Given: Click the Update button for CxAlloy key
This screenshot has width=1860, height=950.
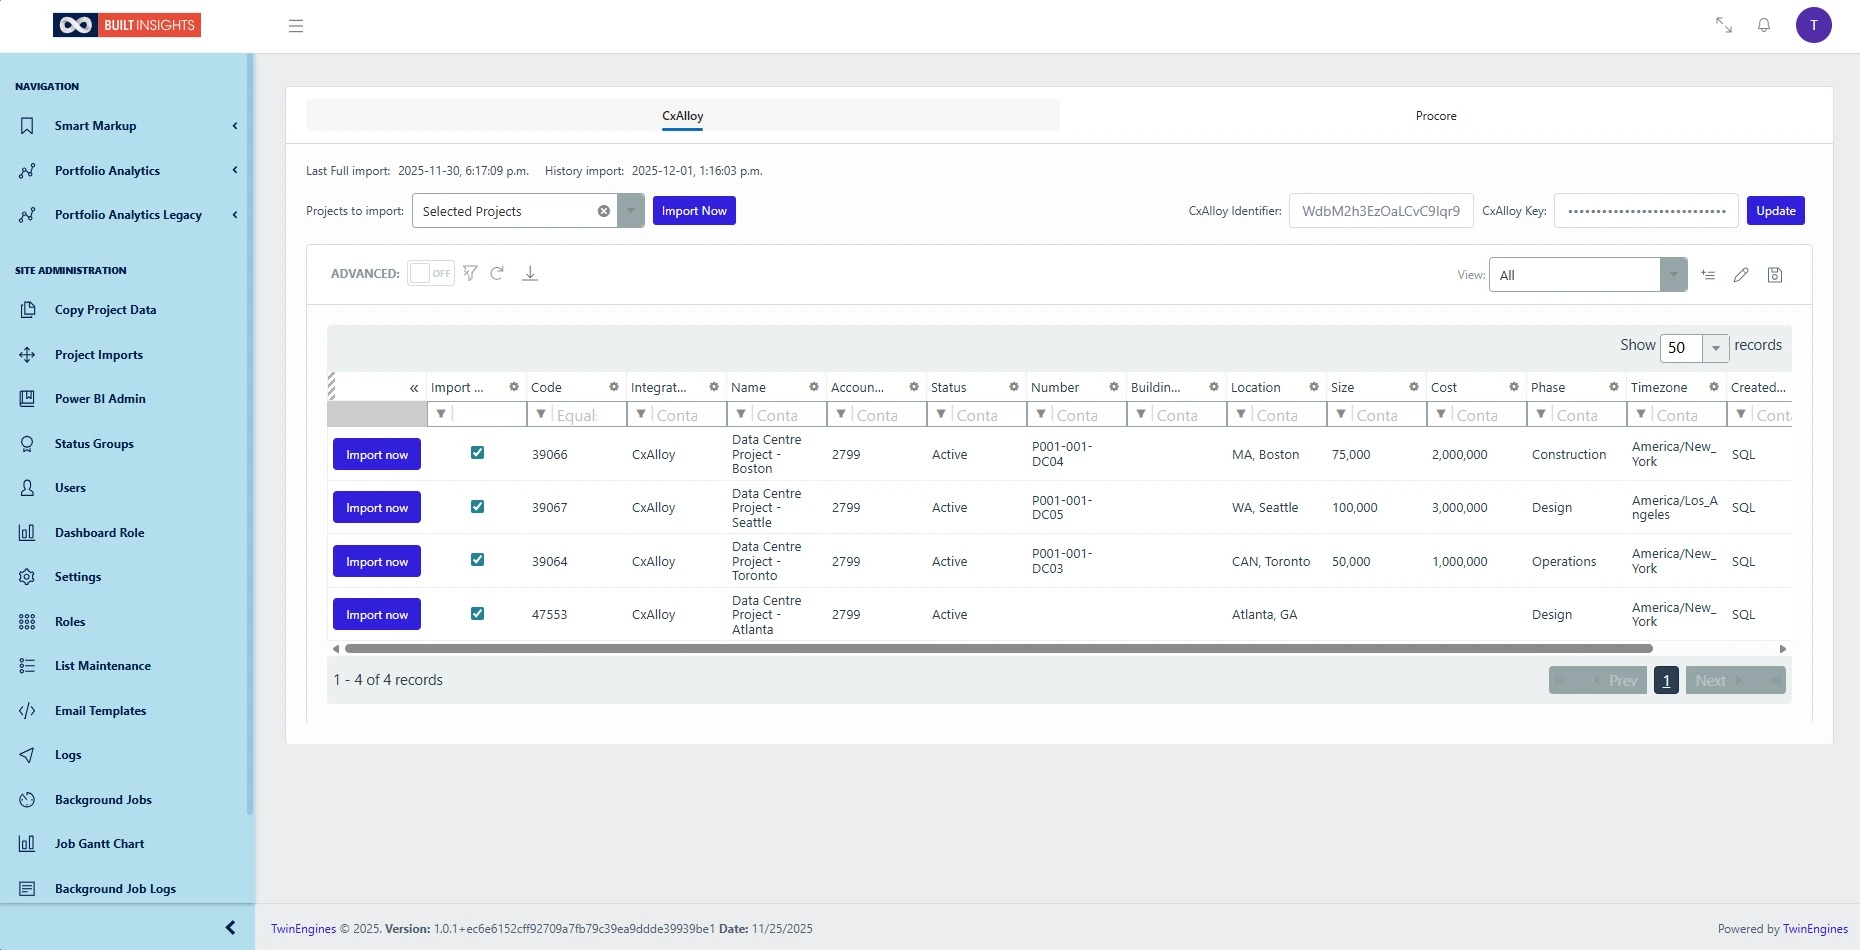Looking at the screenshot, I should pos(1775,211).
